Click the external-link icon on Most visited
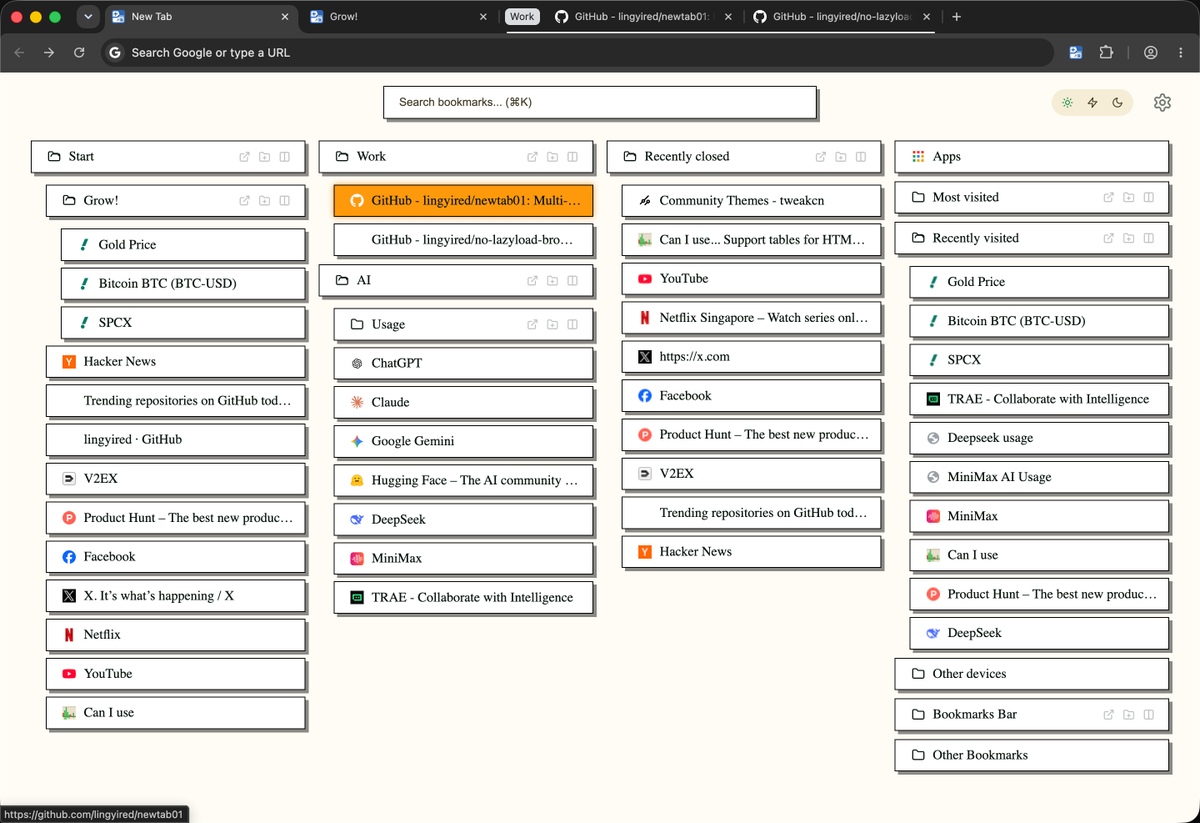Viewport: 1200px width, 823px height. (1109, 198)
